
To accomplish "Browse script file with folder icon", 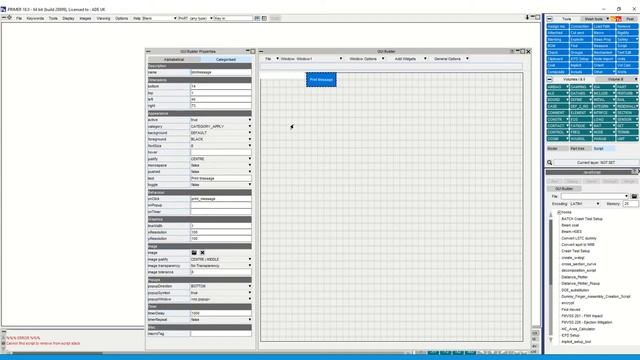I will 634,196.
